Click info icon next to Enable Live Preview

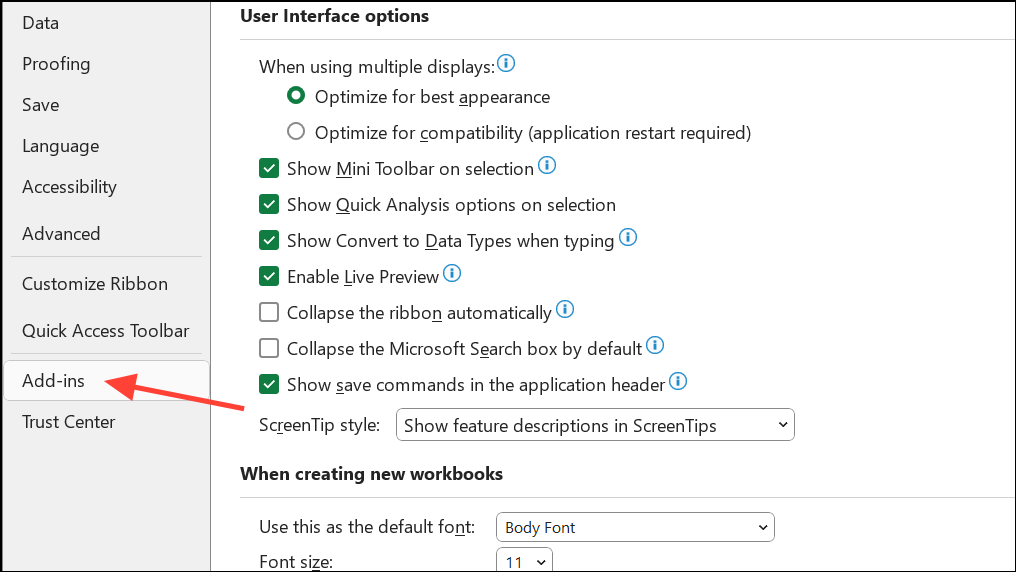point(452,273)
